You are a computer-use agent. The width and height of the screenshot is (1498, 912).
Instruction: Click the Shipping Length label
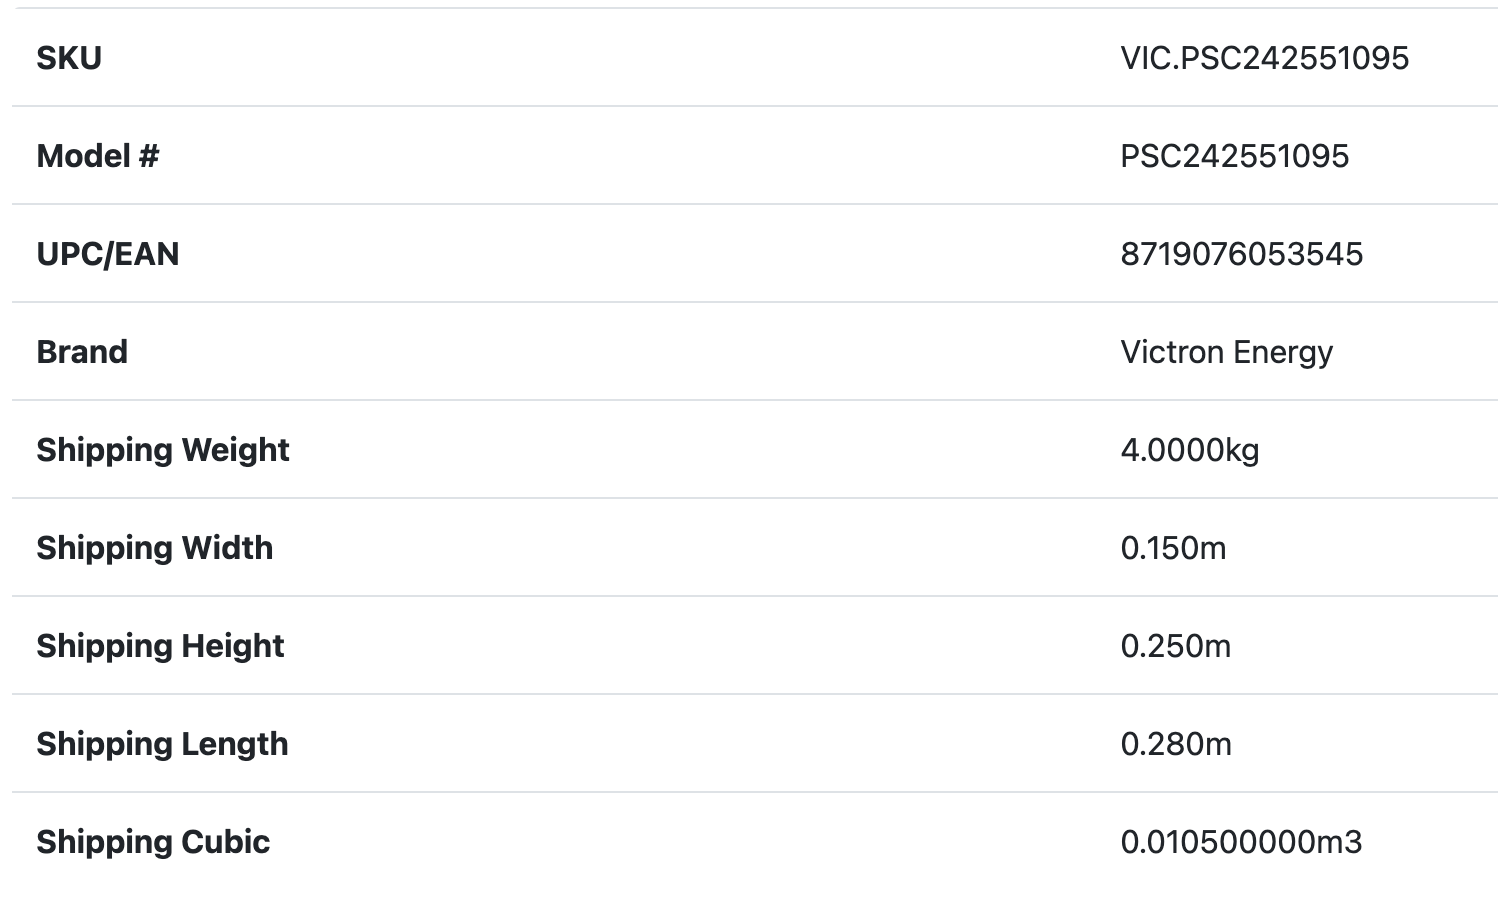(x=163, y=744)
